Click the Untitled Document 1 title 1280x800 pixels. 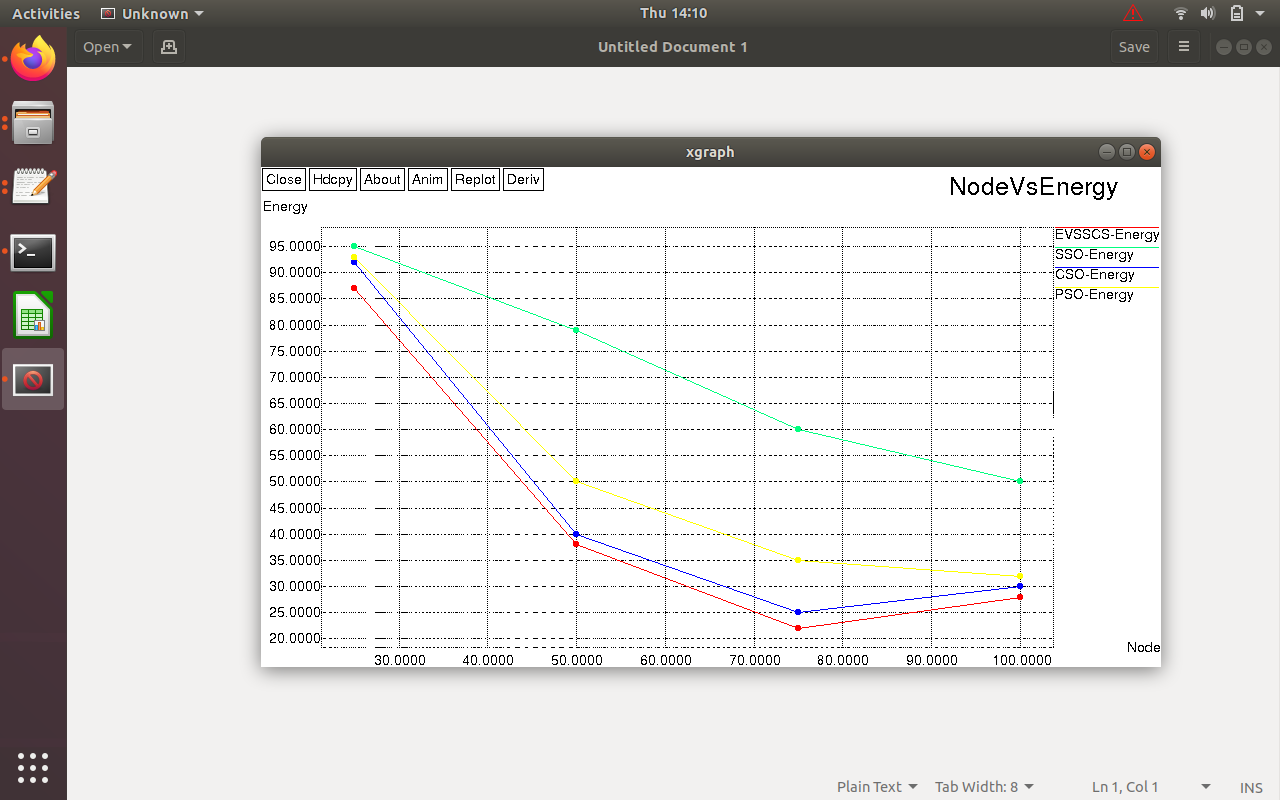coord(673,46)
